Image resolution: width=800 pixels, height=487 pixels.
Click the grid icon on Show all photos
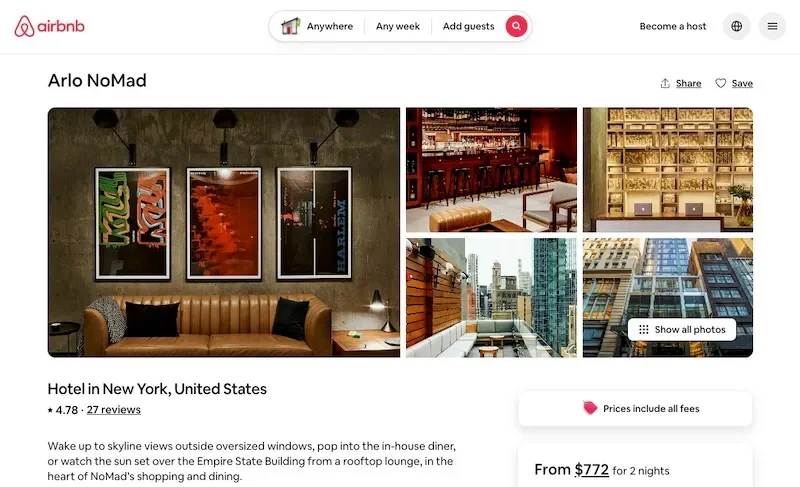click(x=644, y=329)
